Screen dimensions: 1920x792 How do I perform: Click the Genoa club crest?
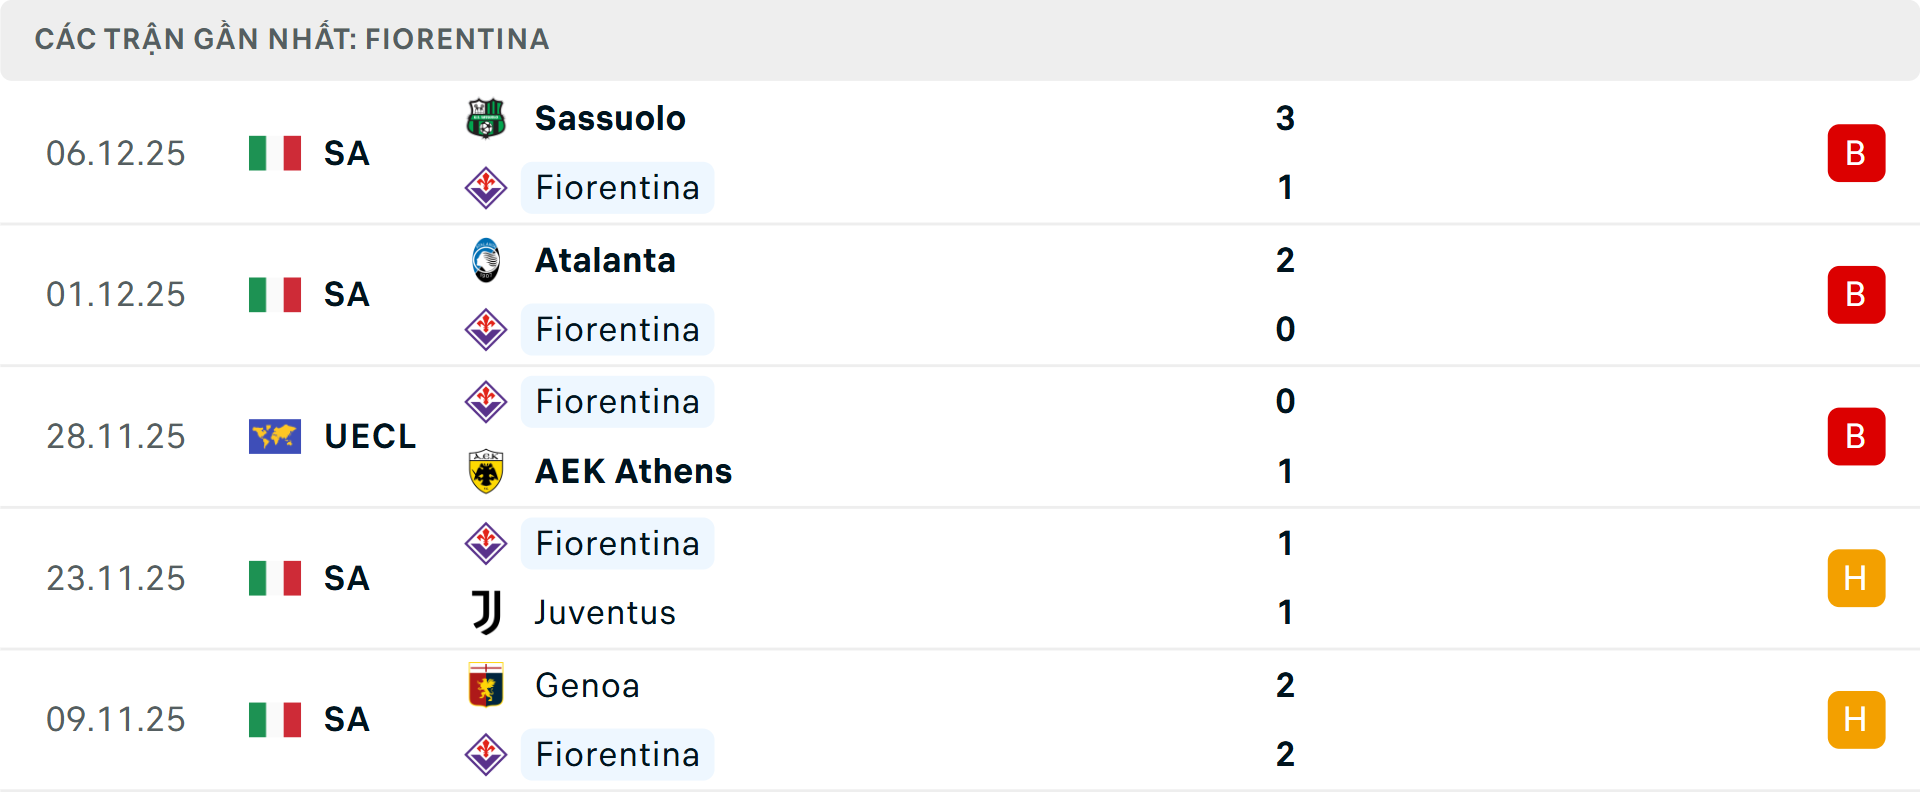pos(486,685)
